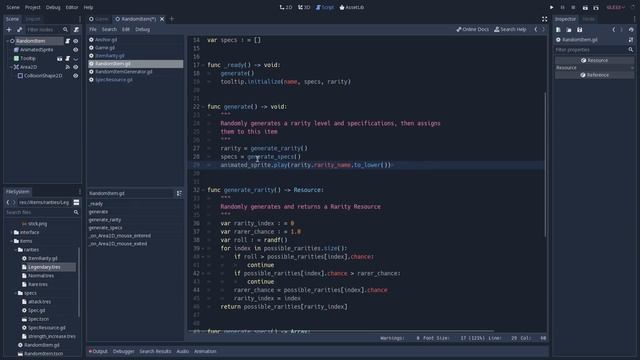Collapse the specs folder
This screenshot has width=640, height=360.
coord(16,293)
